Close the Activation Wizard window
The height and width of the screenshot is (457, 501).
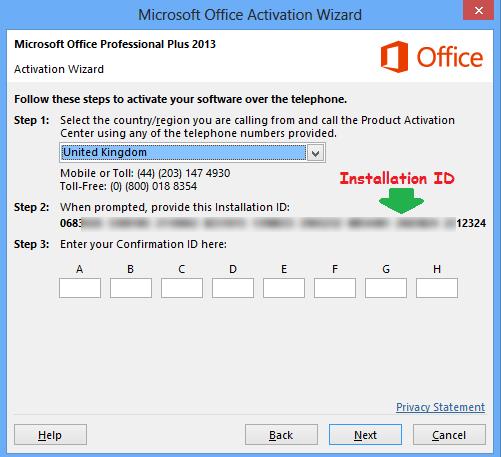click(x=479, y=10)
